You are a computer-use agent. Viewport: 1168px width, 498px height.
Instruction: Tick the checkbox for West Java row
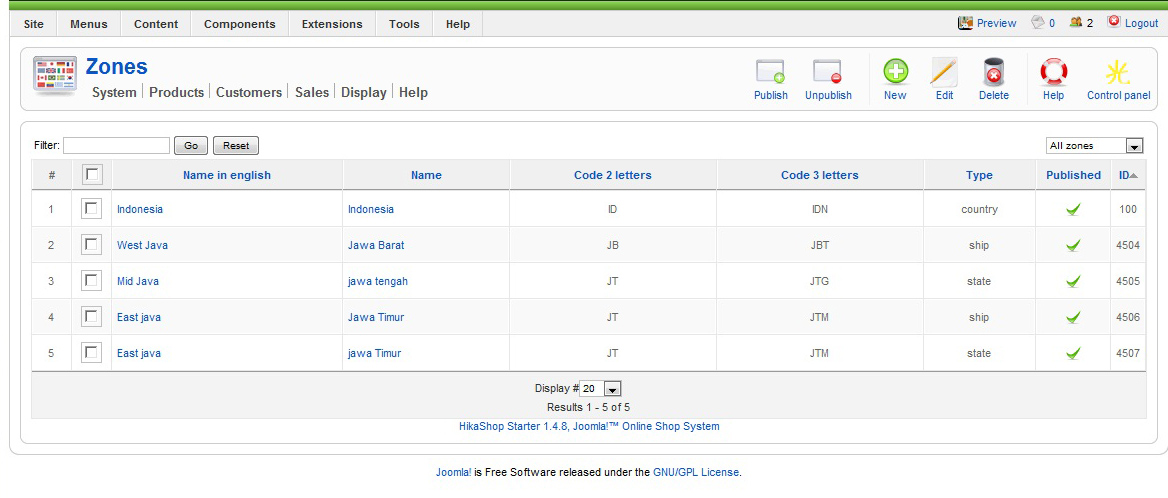coord(92,245)
